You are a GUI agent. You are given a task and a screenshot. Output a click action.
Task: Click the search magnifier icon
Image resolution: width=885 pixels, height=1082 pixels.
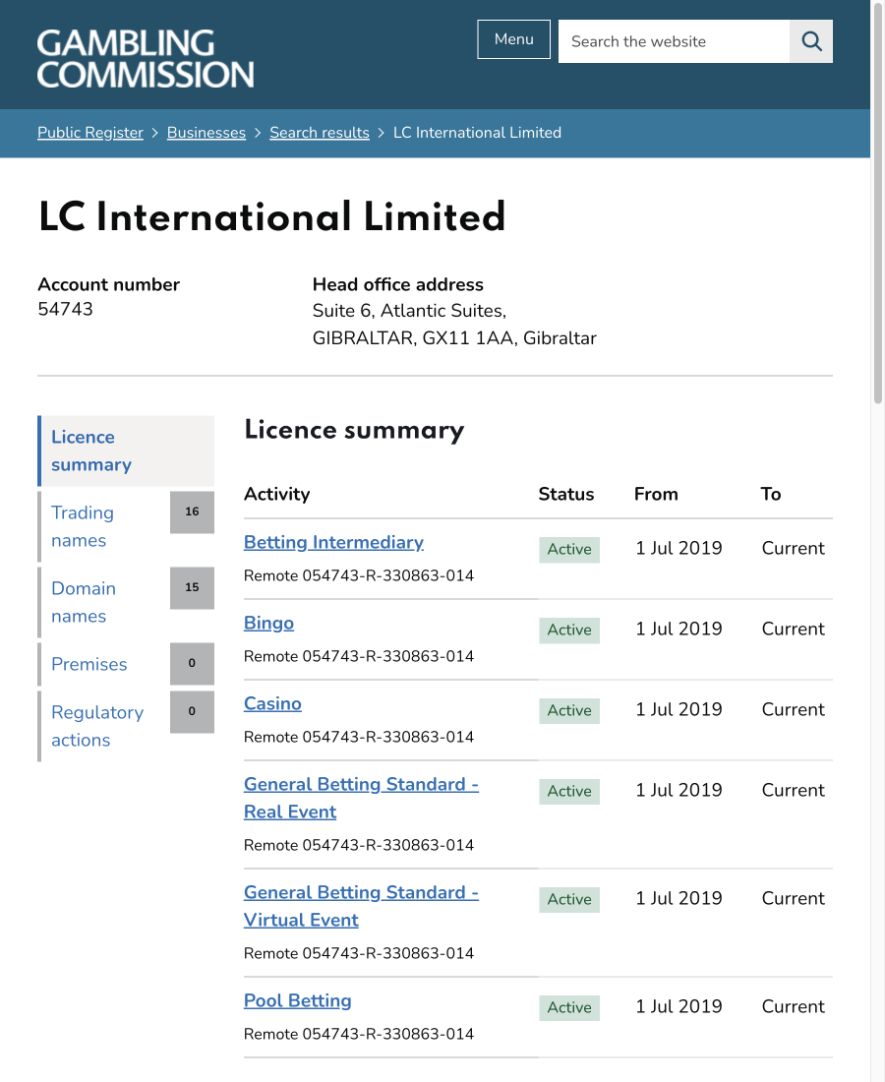[x=811, y=41]
